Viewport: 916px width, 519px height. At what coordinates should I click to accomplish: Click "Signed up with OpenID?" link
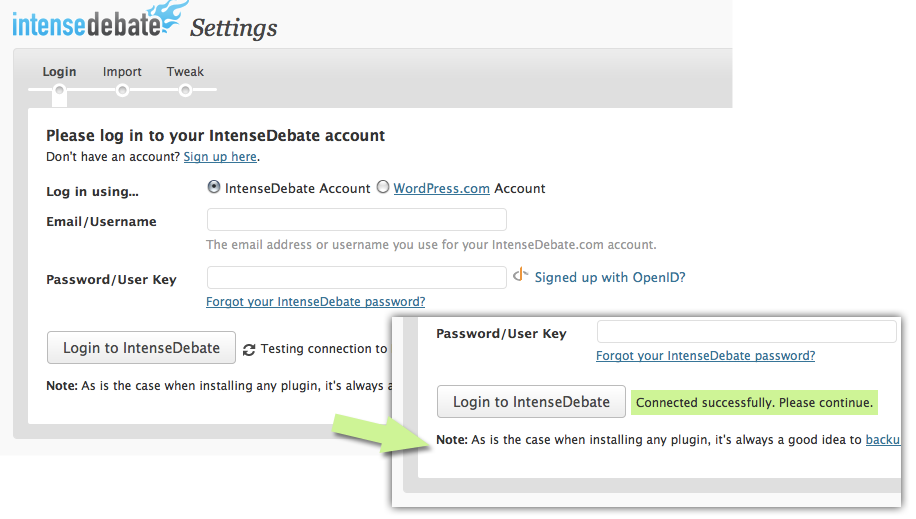[x=610, y=277]
